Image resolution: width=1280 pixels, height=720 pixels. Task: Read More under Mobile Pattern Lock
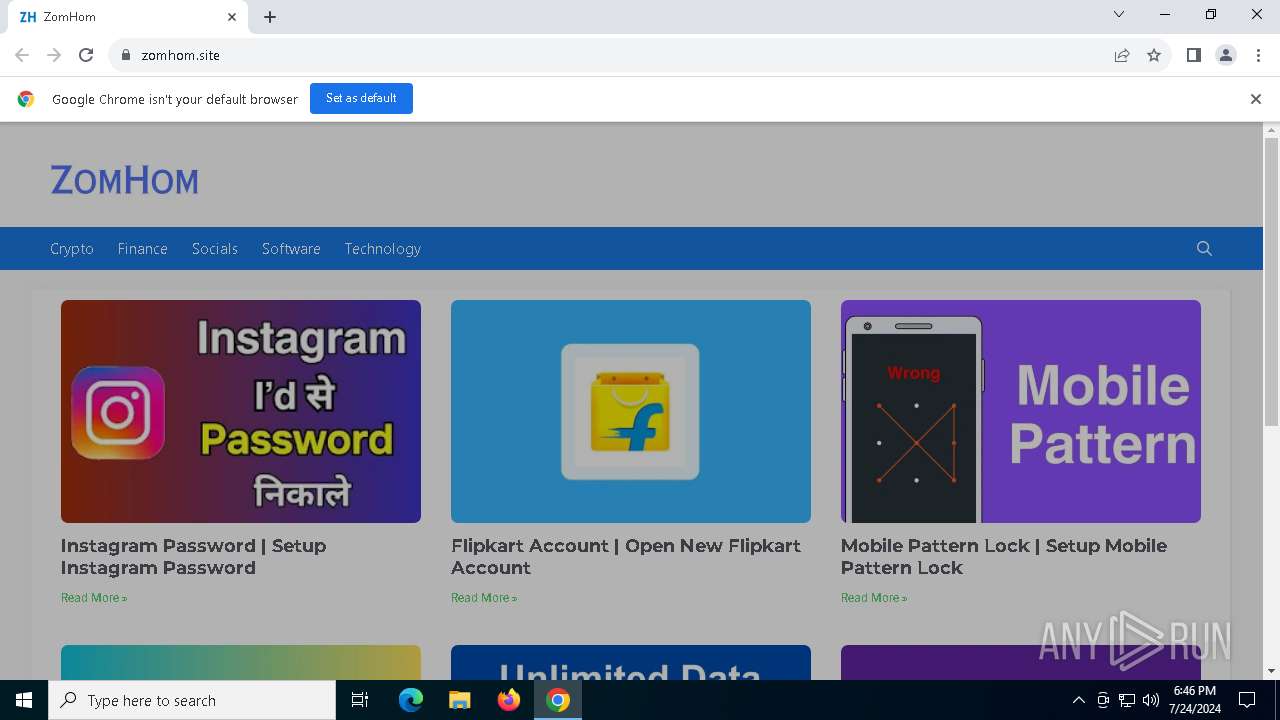pos(874,598)
